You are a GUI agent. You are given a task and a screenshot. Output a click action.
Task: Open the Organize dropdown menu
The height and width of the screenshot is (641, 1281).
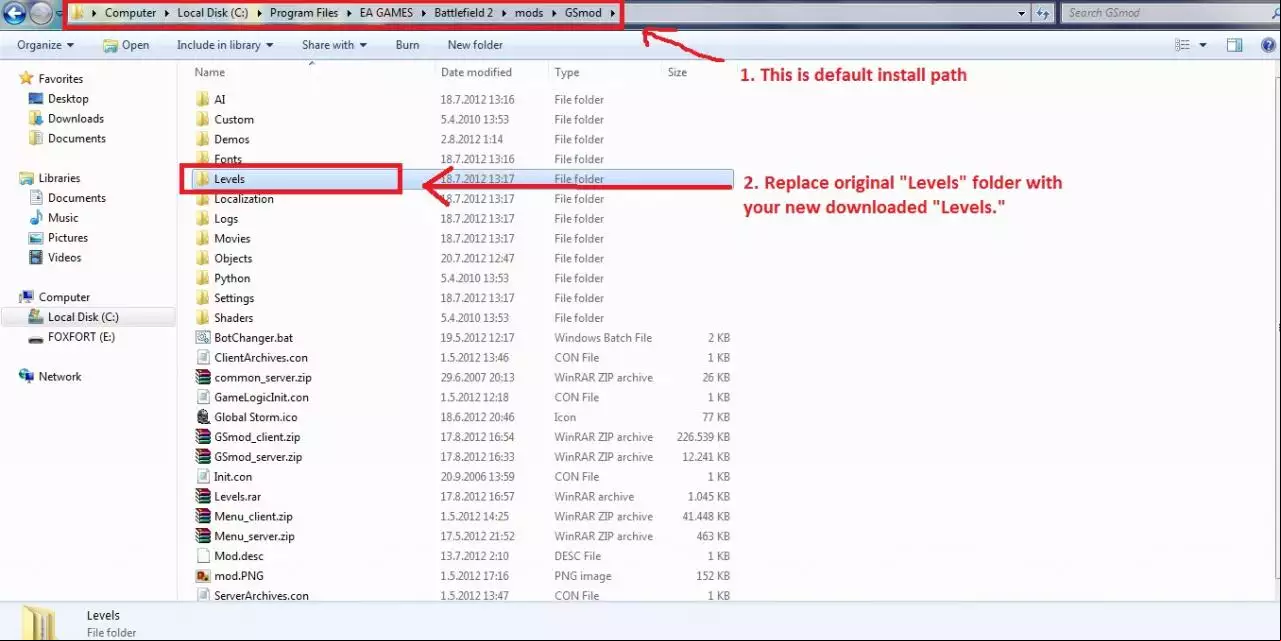pos(45,45)
